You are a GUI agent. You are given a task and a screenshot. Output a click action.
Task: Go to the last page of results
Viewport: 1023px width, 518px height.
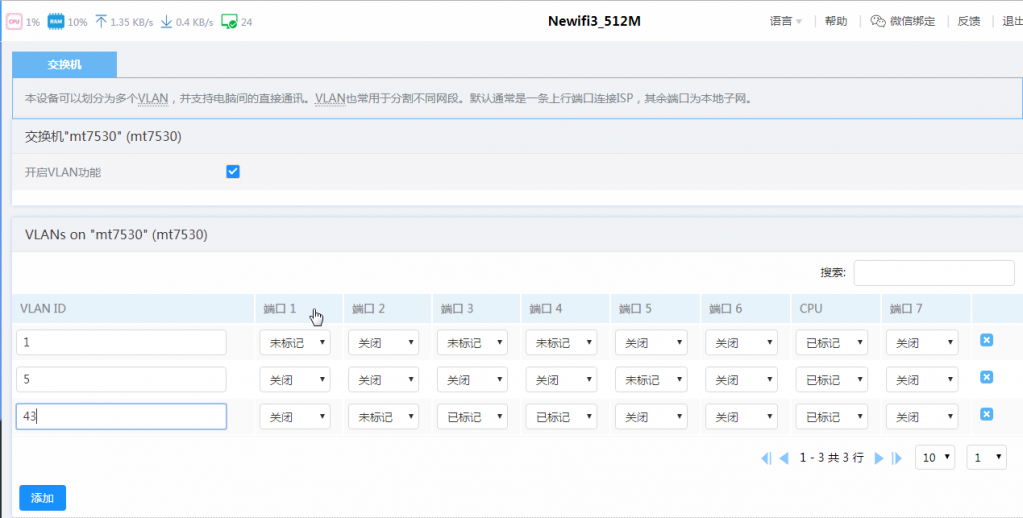pyautogui.click(x=897, y=458)
